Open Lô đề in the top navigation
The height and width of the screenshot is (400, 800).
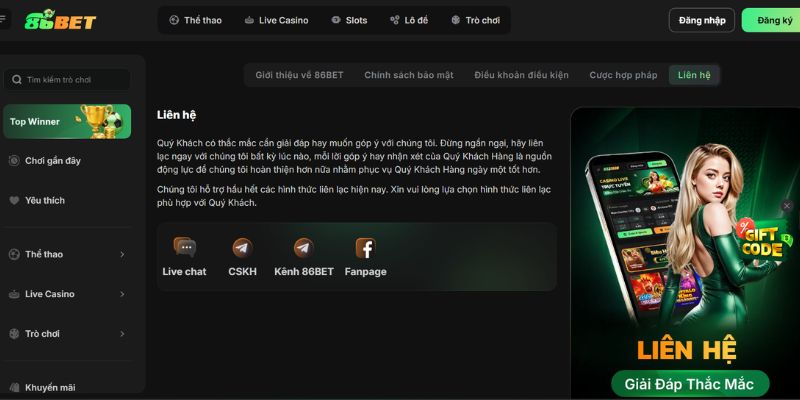point(409,20)
